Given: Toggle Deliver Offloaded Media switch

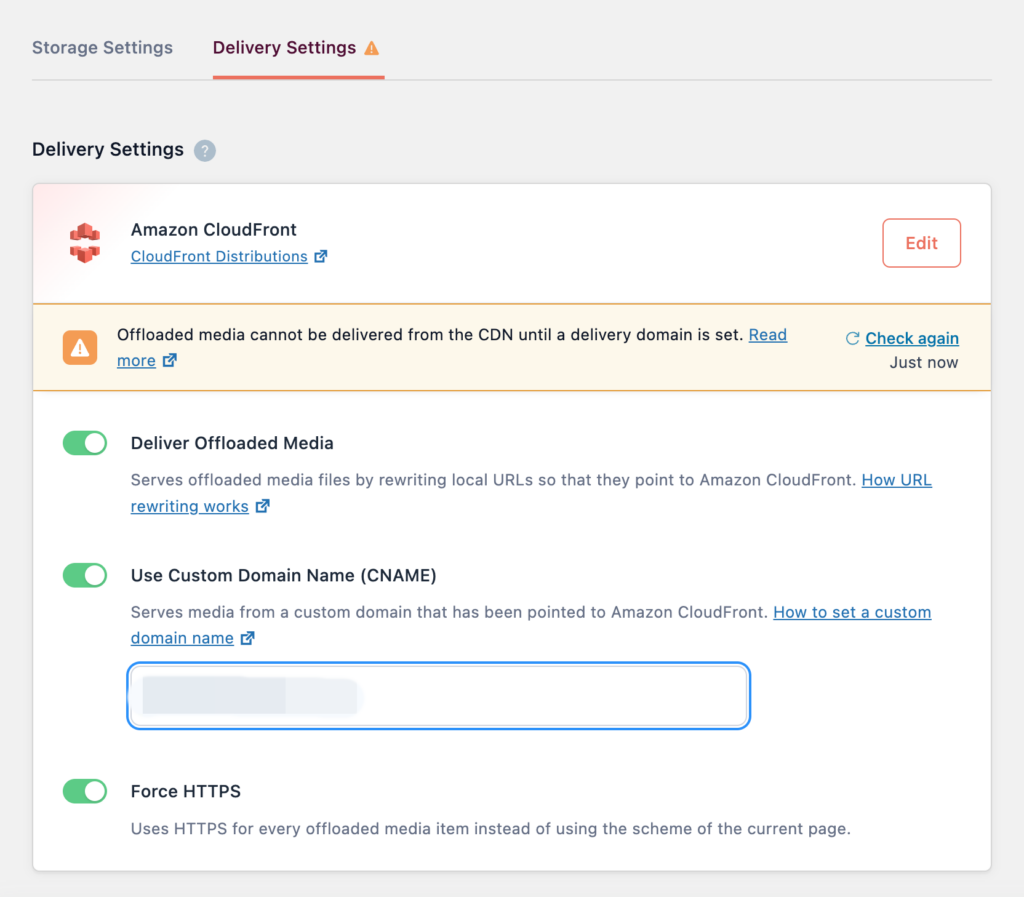Looking at the screenshot, I should tap(85, 443).
